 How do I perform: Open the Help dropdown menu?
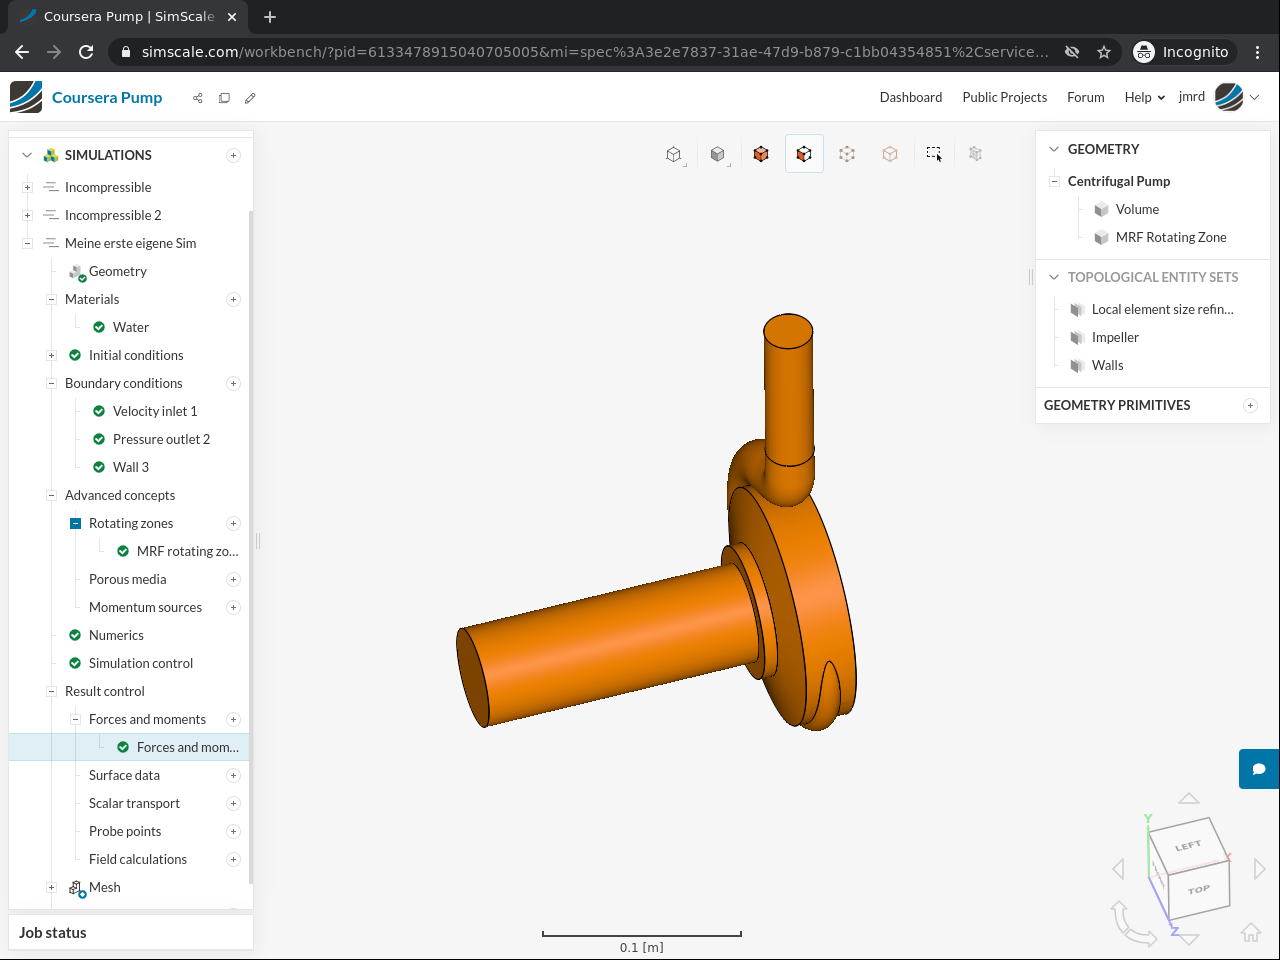tap(1144, 97)
